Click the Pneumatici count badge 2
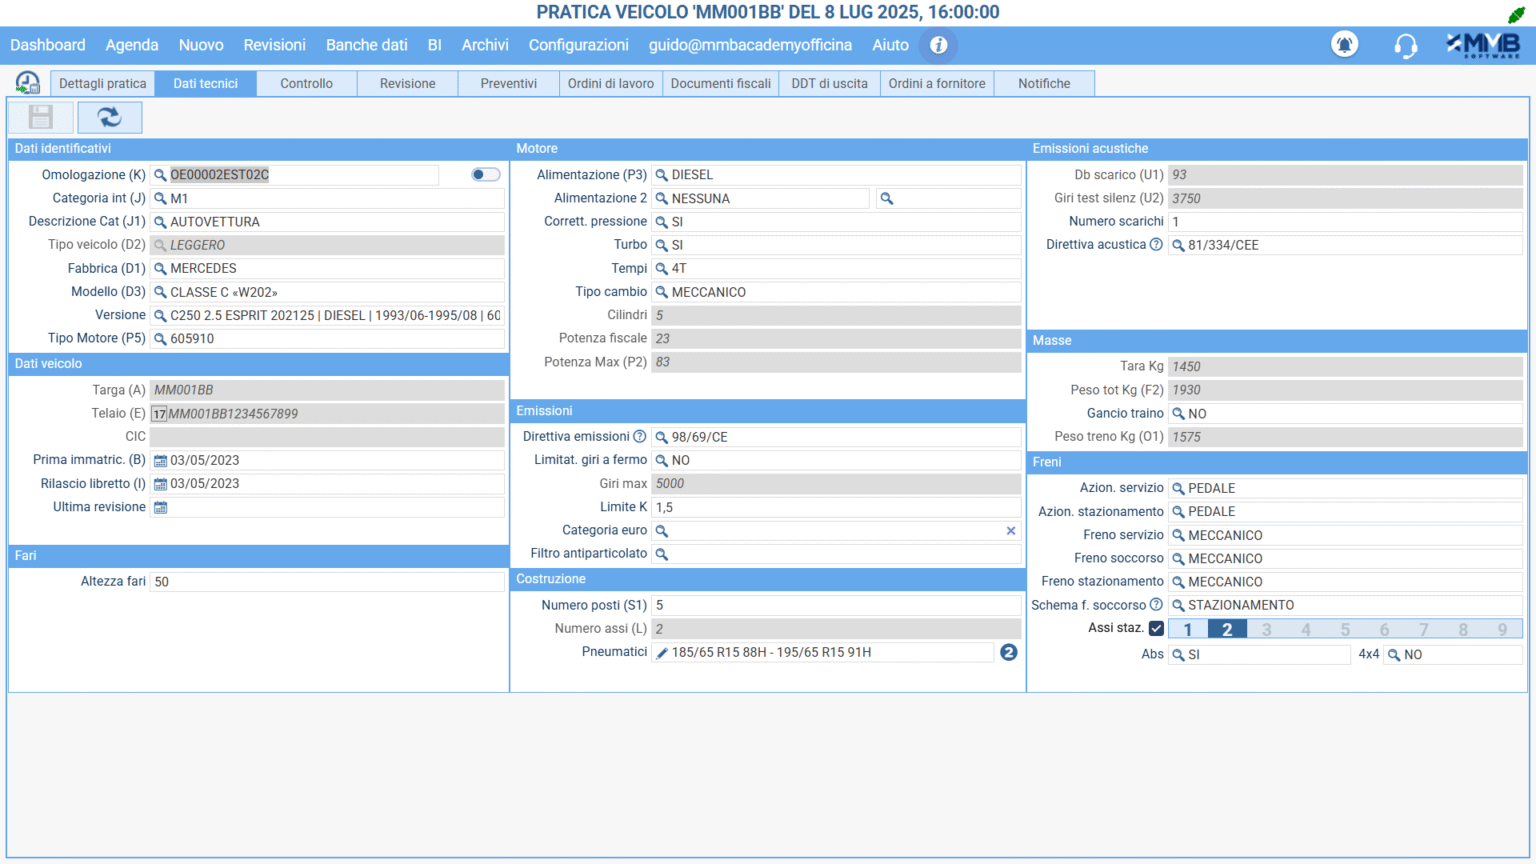This screenshot has height=864, width=1536. point(1008,652)
